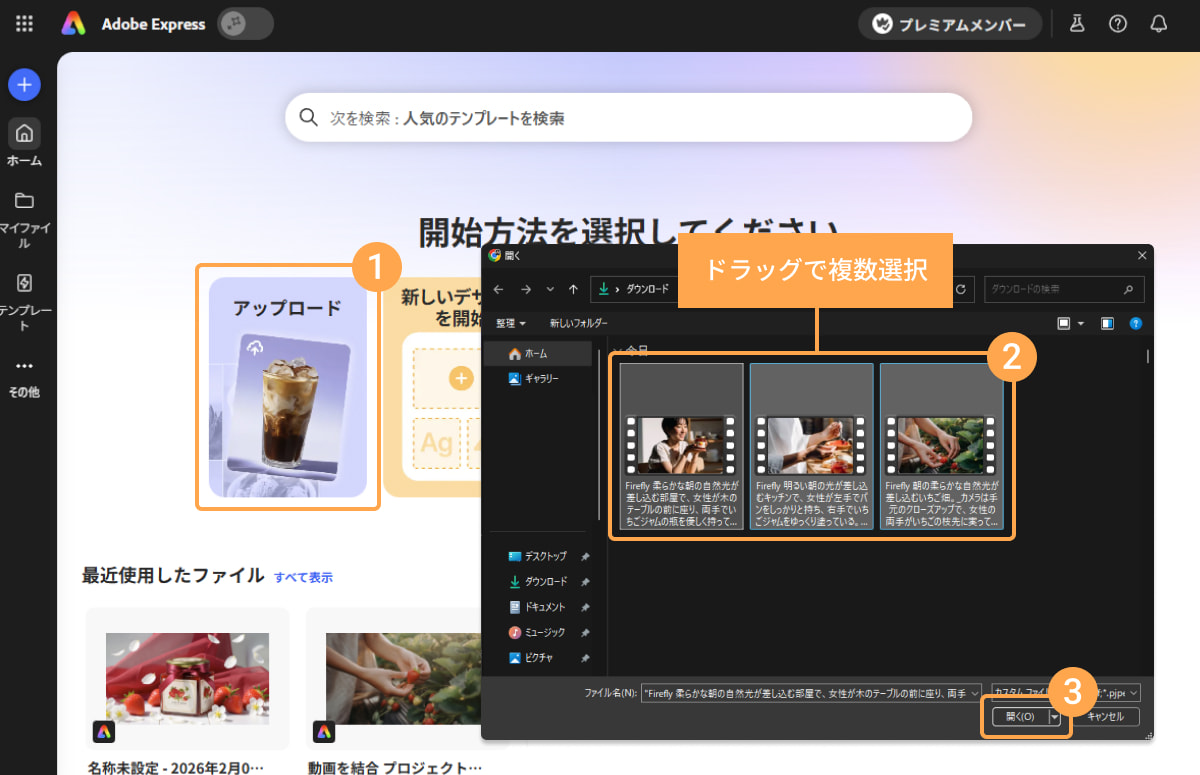This screenshot has height=775, width=1200.
Task: Toggle the switch beside Adobe Express logo
Action: (245, 24)
